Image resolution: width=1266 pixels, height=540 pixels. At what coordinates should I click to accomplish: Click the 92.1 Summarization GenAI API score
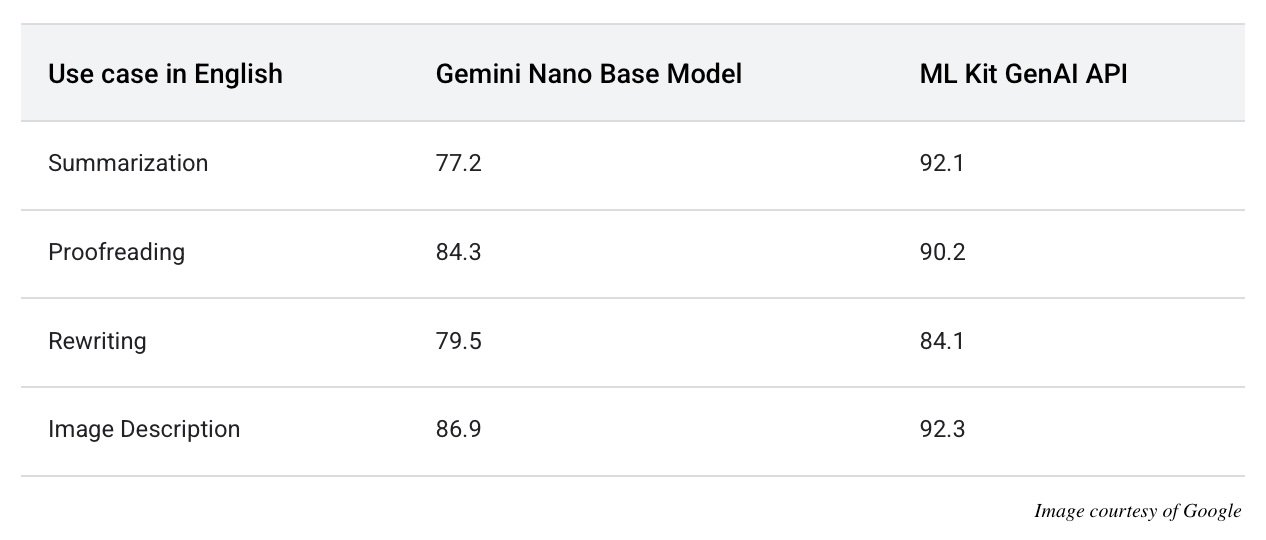[x=942, y=163]
